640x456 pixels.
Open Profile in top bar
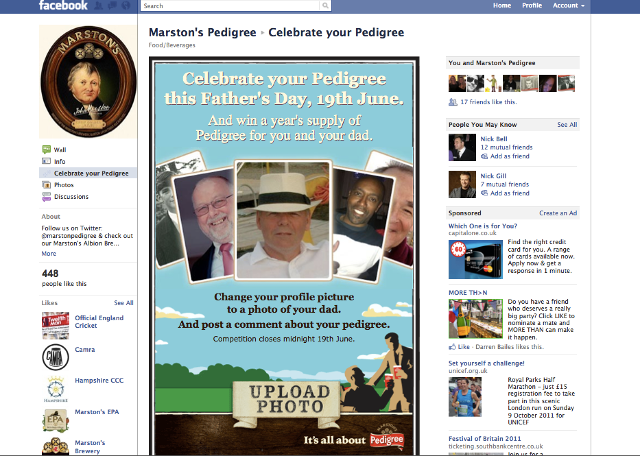point(532,6)
